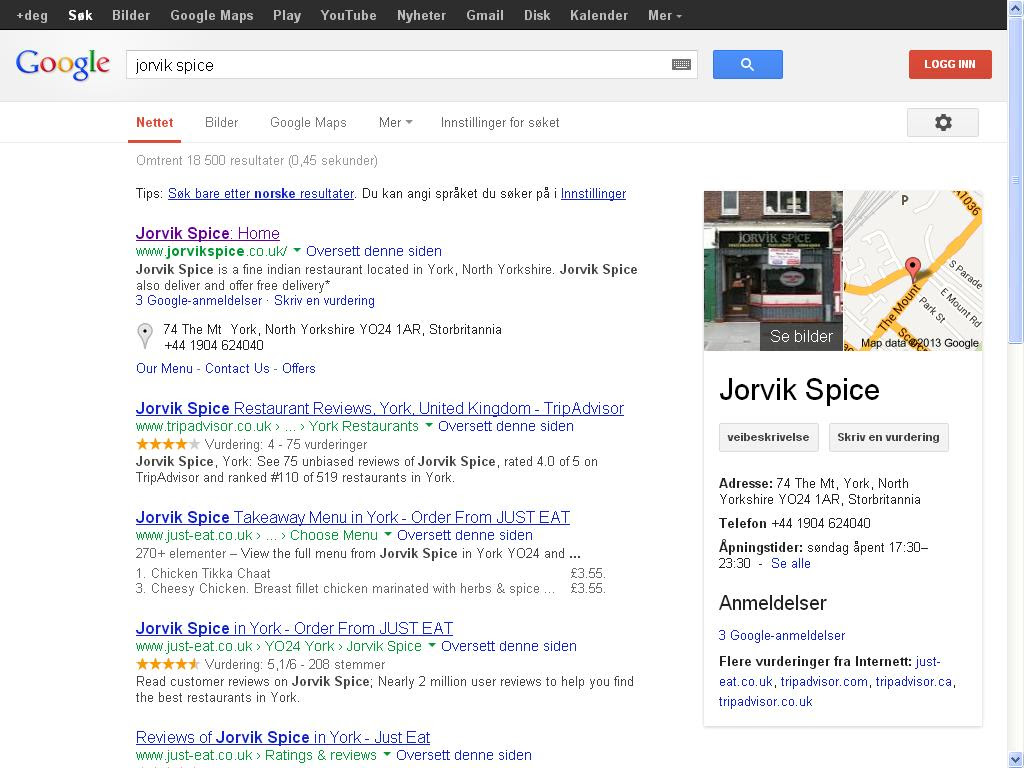Click the Skriv en vurdering button in side panel

pos(888,437)
